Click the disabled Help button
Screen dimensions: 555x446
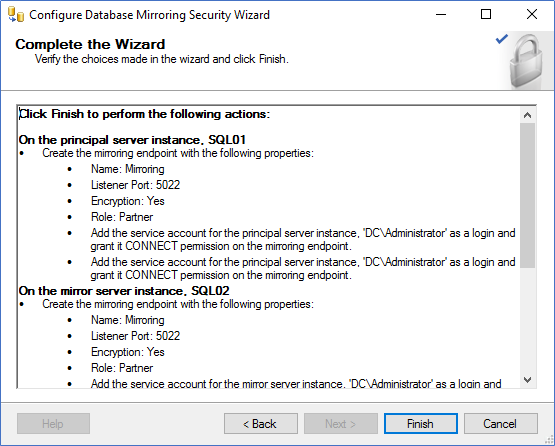[x=53, y=423]
